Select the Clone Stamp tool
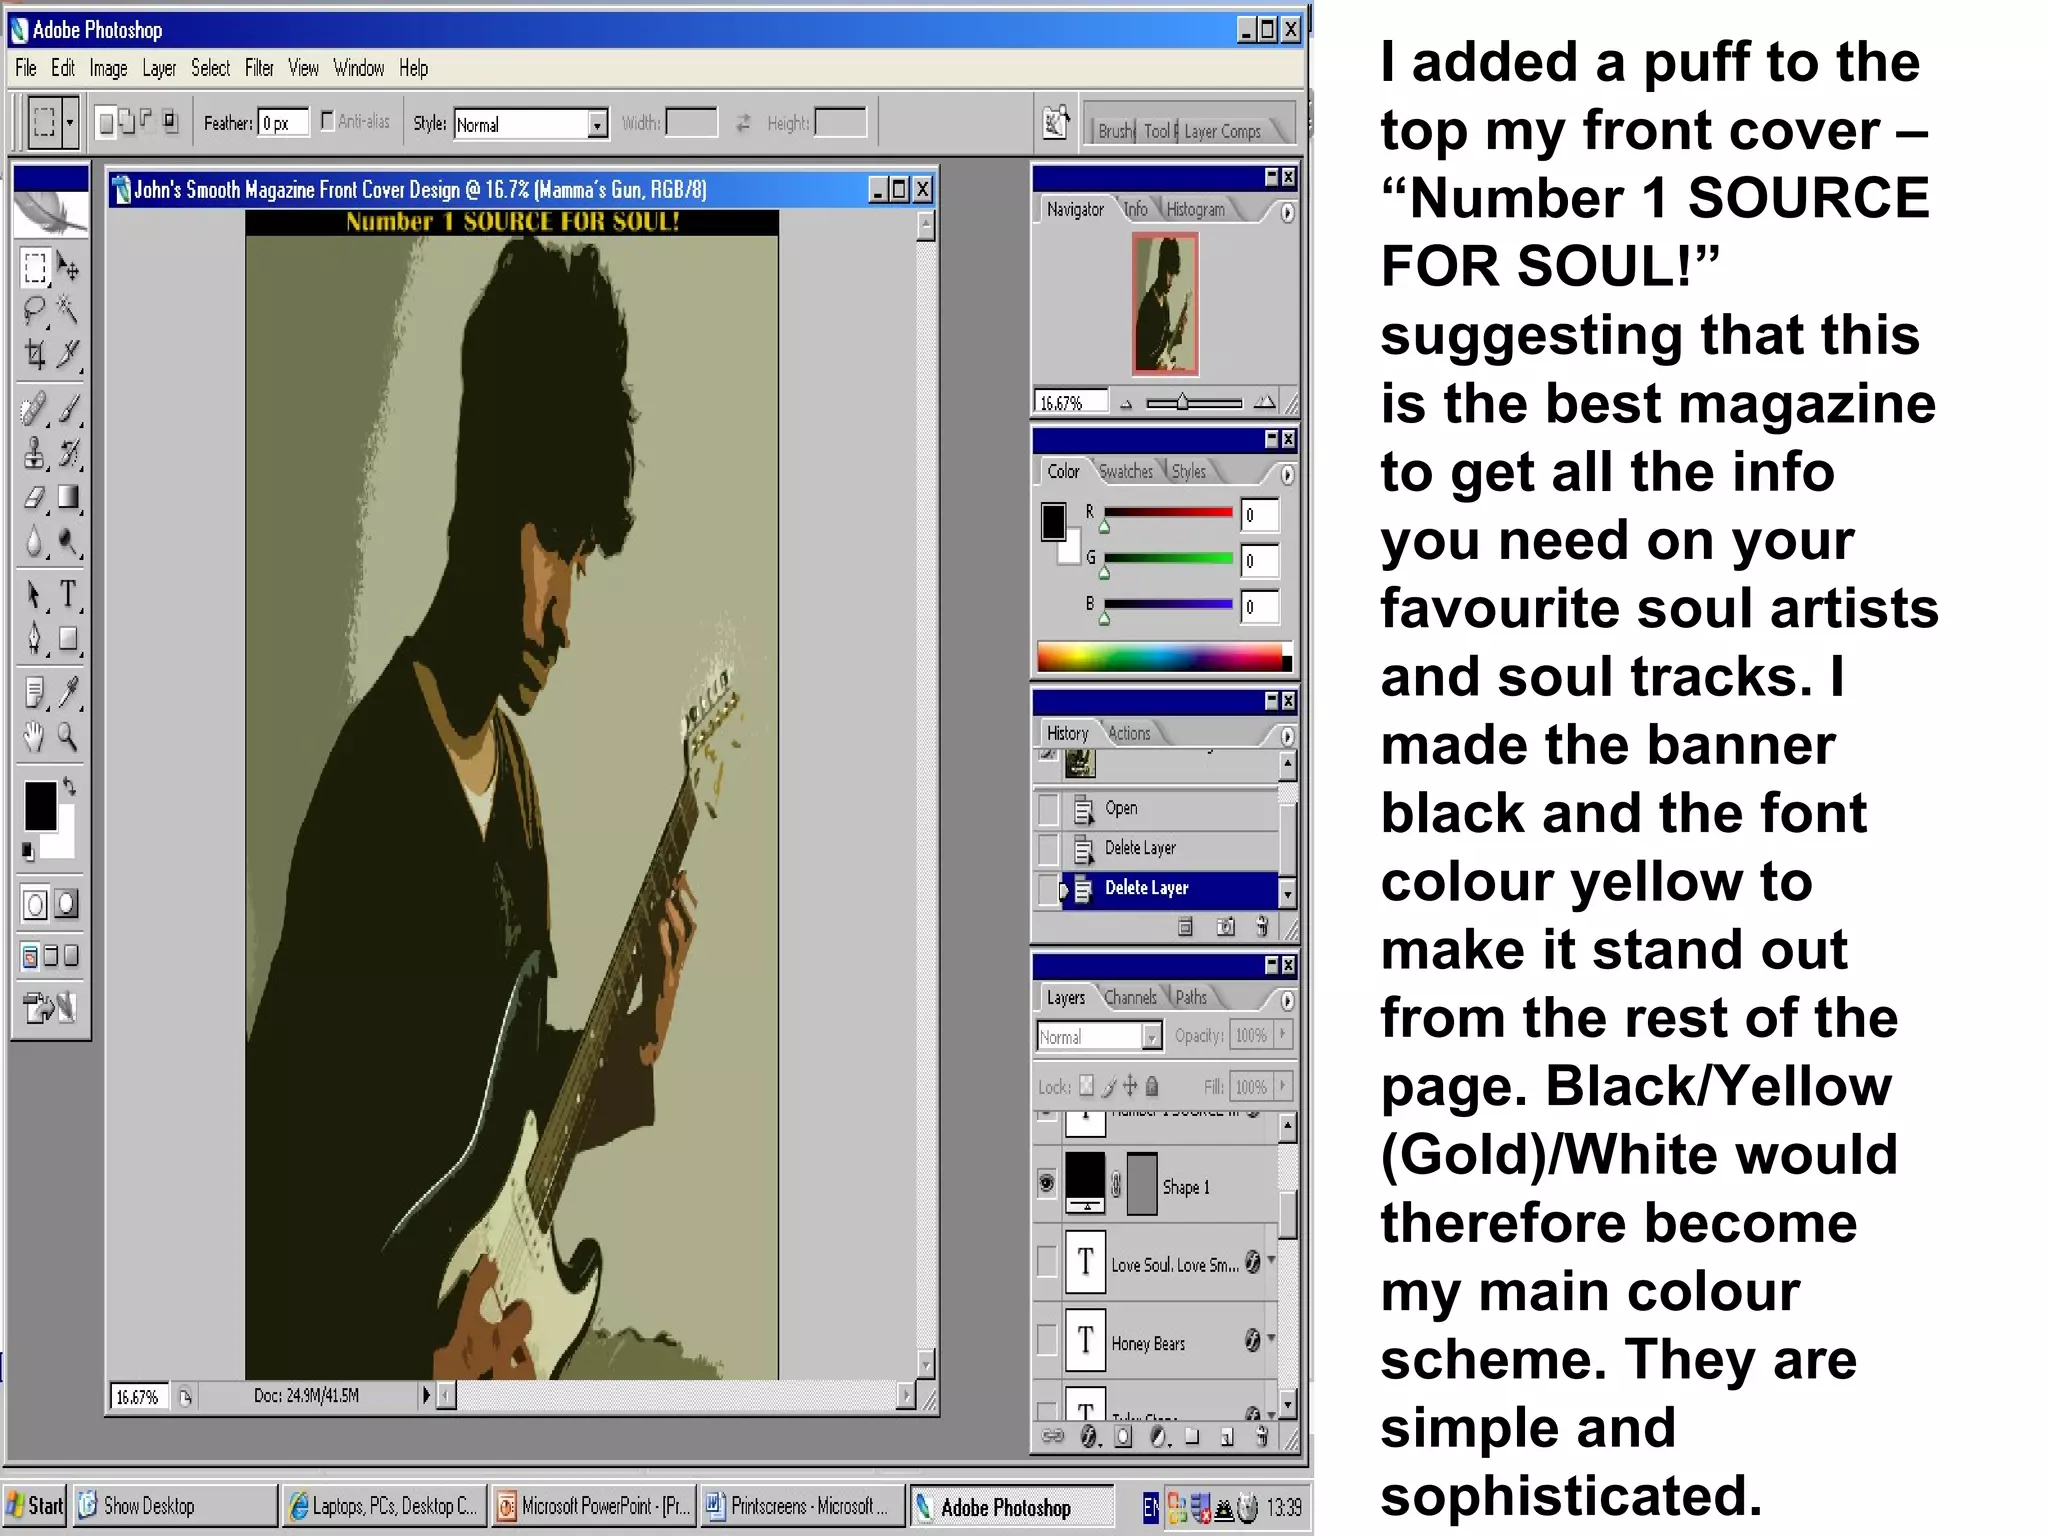The height and width of the screenshot is (1536, 2048). (x=35, y=453)
